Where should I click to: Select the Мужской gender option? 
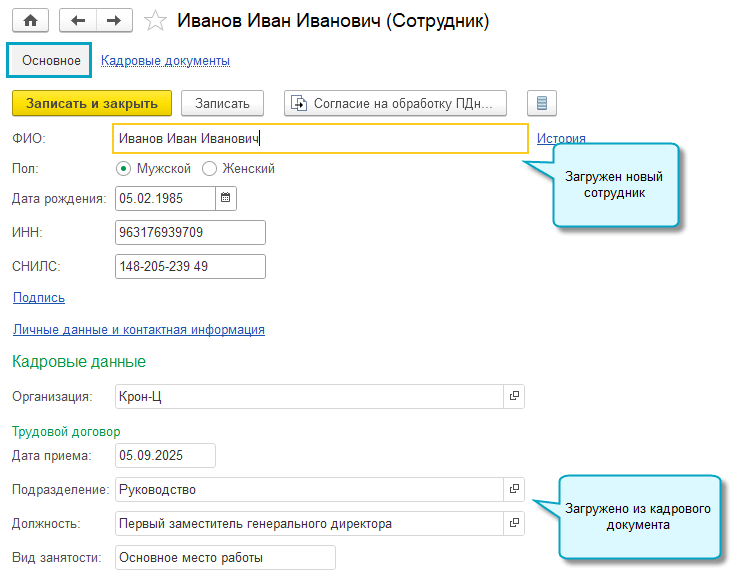pos(124,169)
